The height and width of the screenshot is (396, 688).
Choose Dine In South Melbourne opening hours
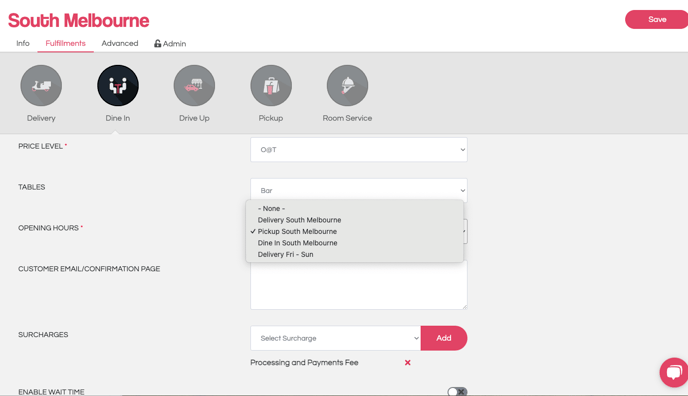coord(355,243)
